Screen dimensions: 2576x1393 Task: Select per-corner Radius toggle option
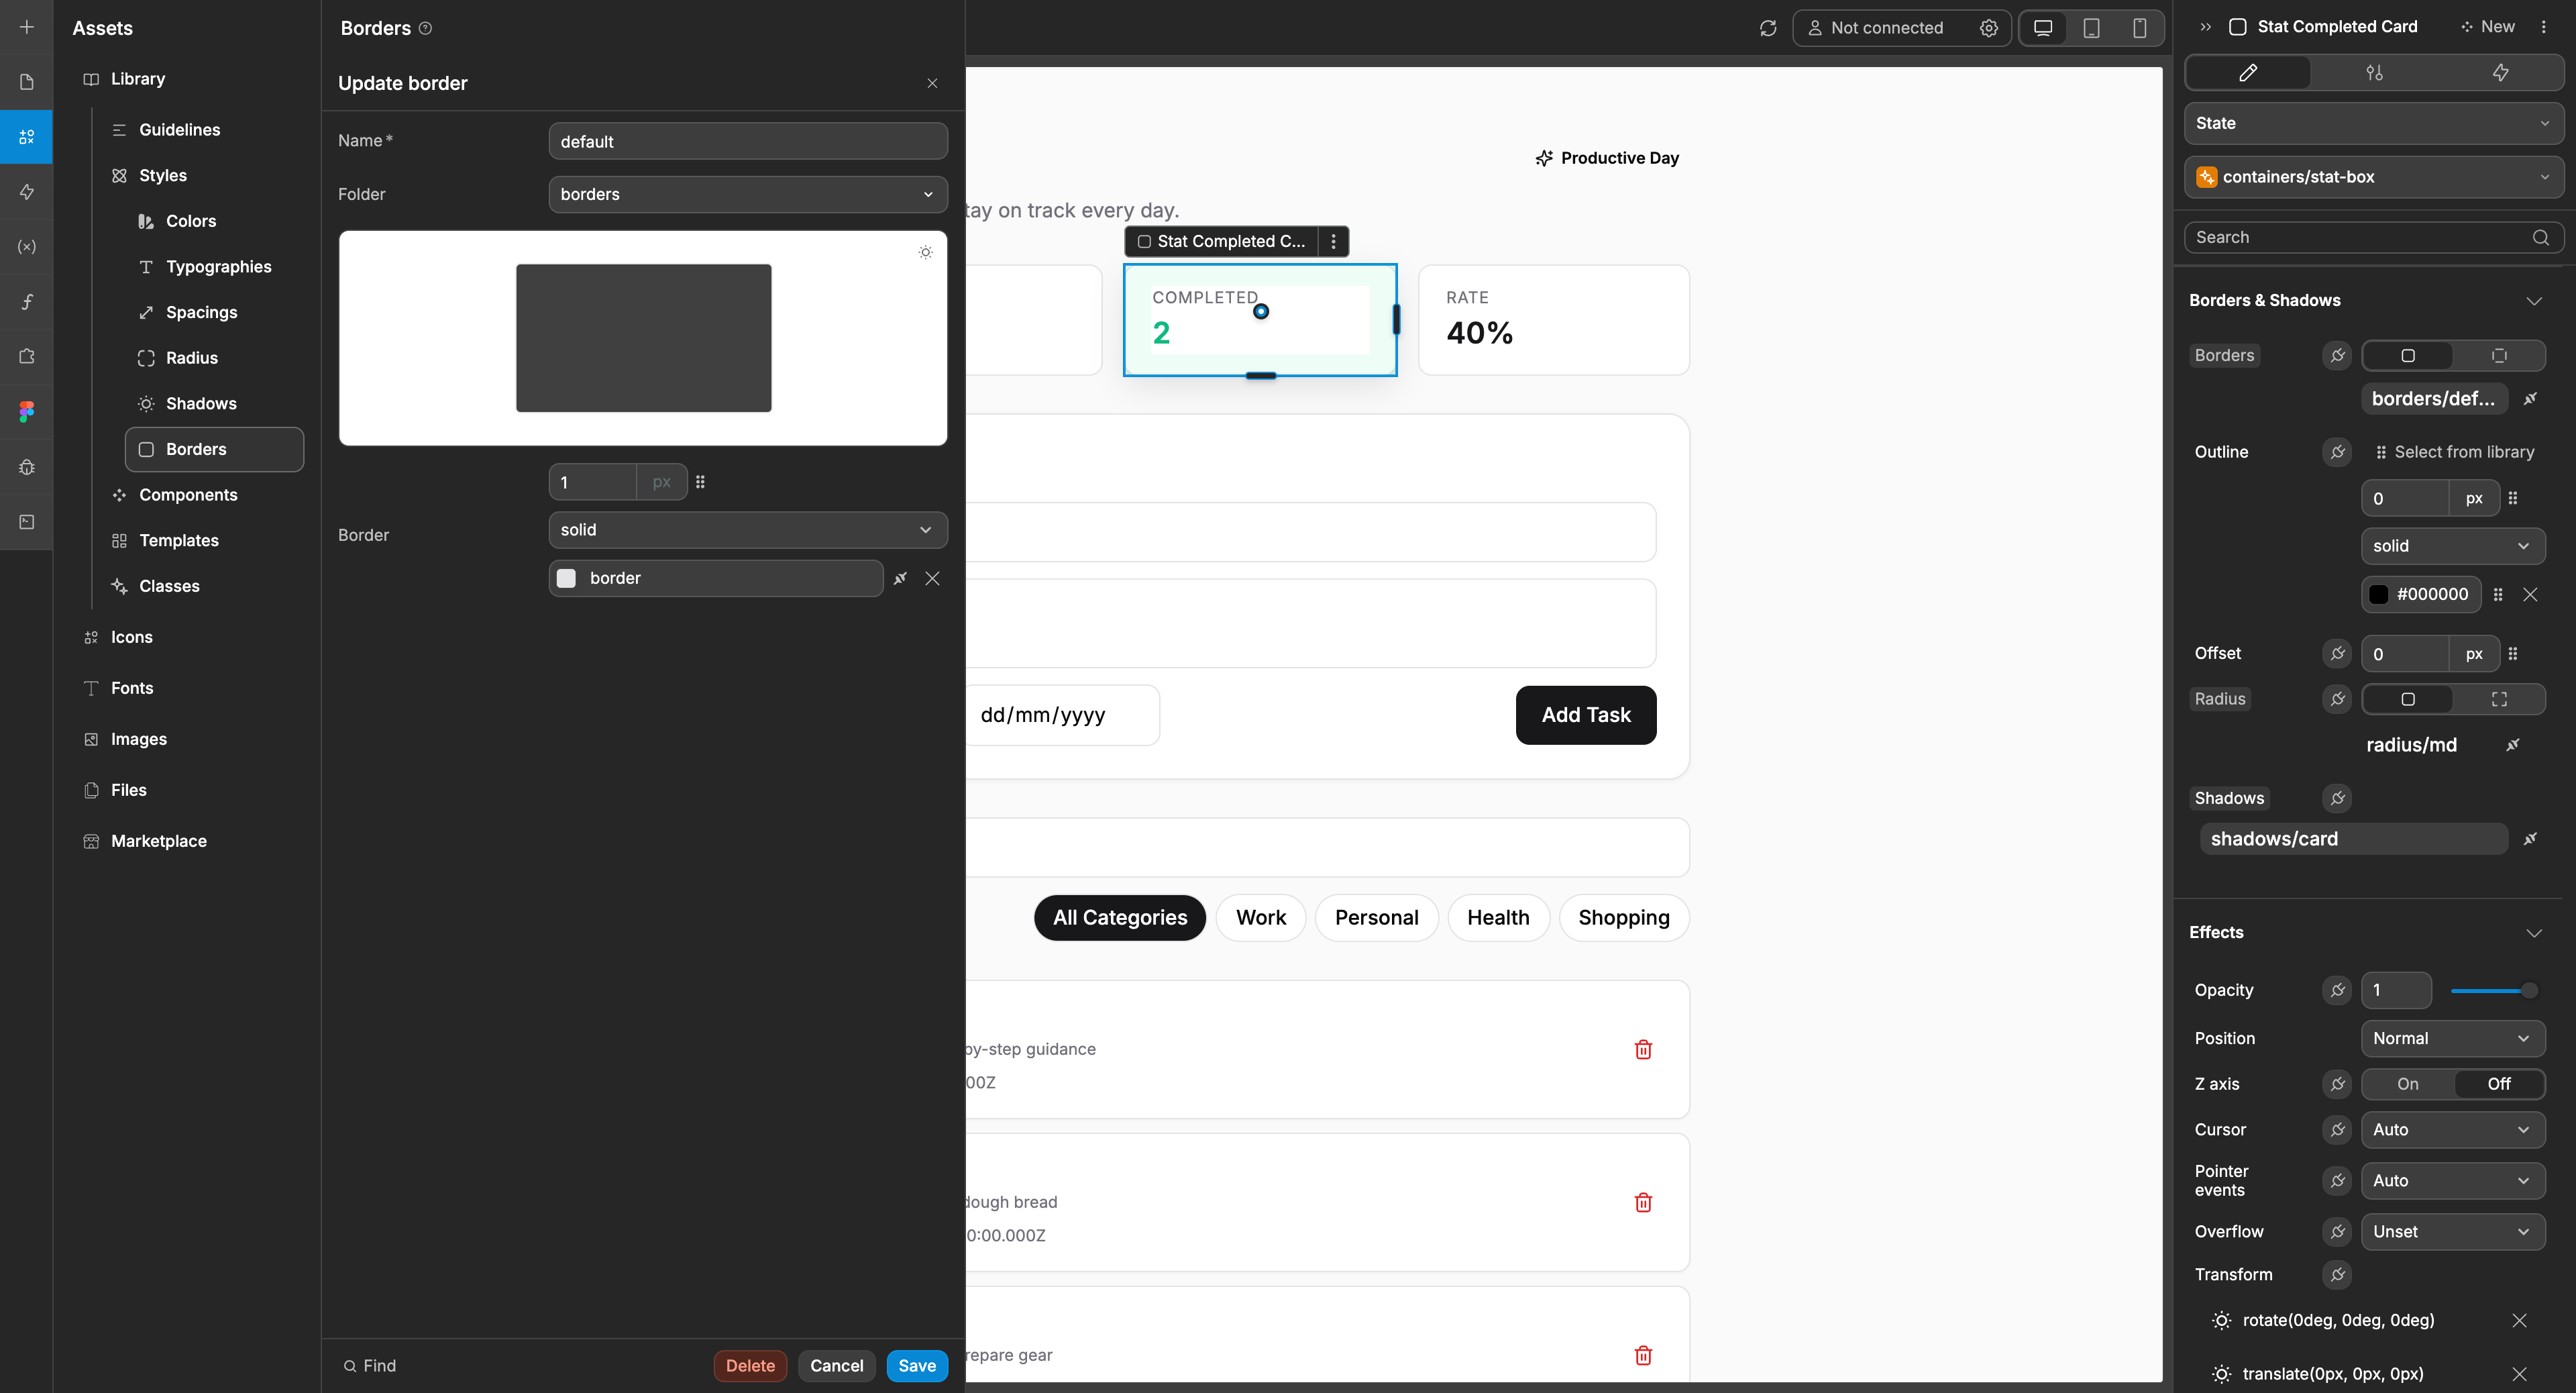click(x=2499, y=699)
